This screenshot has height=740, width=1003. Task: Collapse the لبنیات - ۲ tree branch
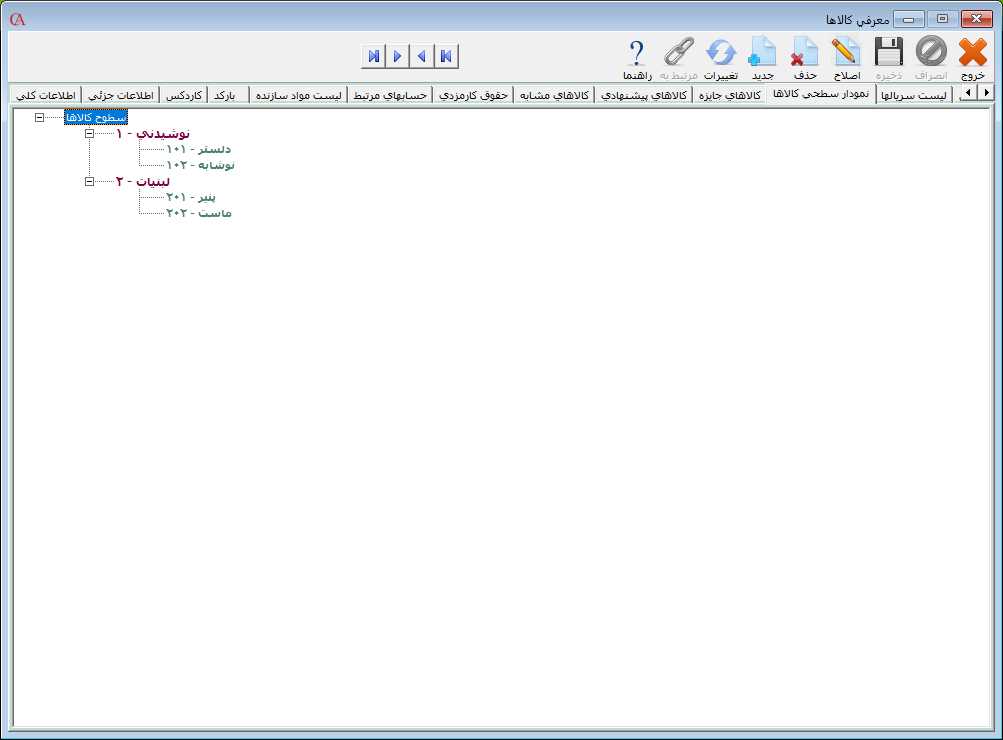(x=90, y=181)
